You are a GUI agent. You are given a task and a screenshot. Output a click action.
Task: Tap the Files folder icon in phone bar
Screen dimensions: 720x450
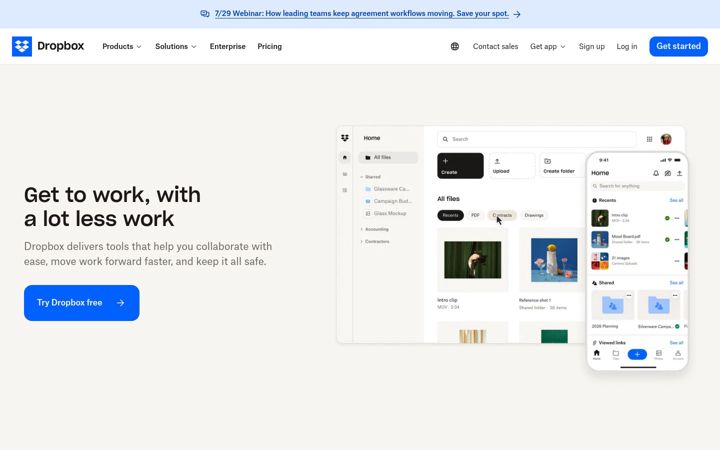click(616, 354)
